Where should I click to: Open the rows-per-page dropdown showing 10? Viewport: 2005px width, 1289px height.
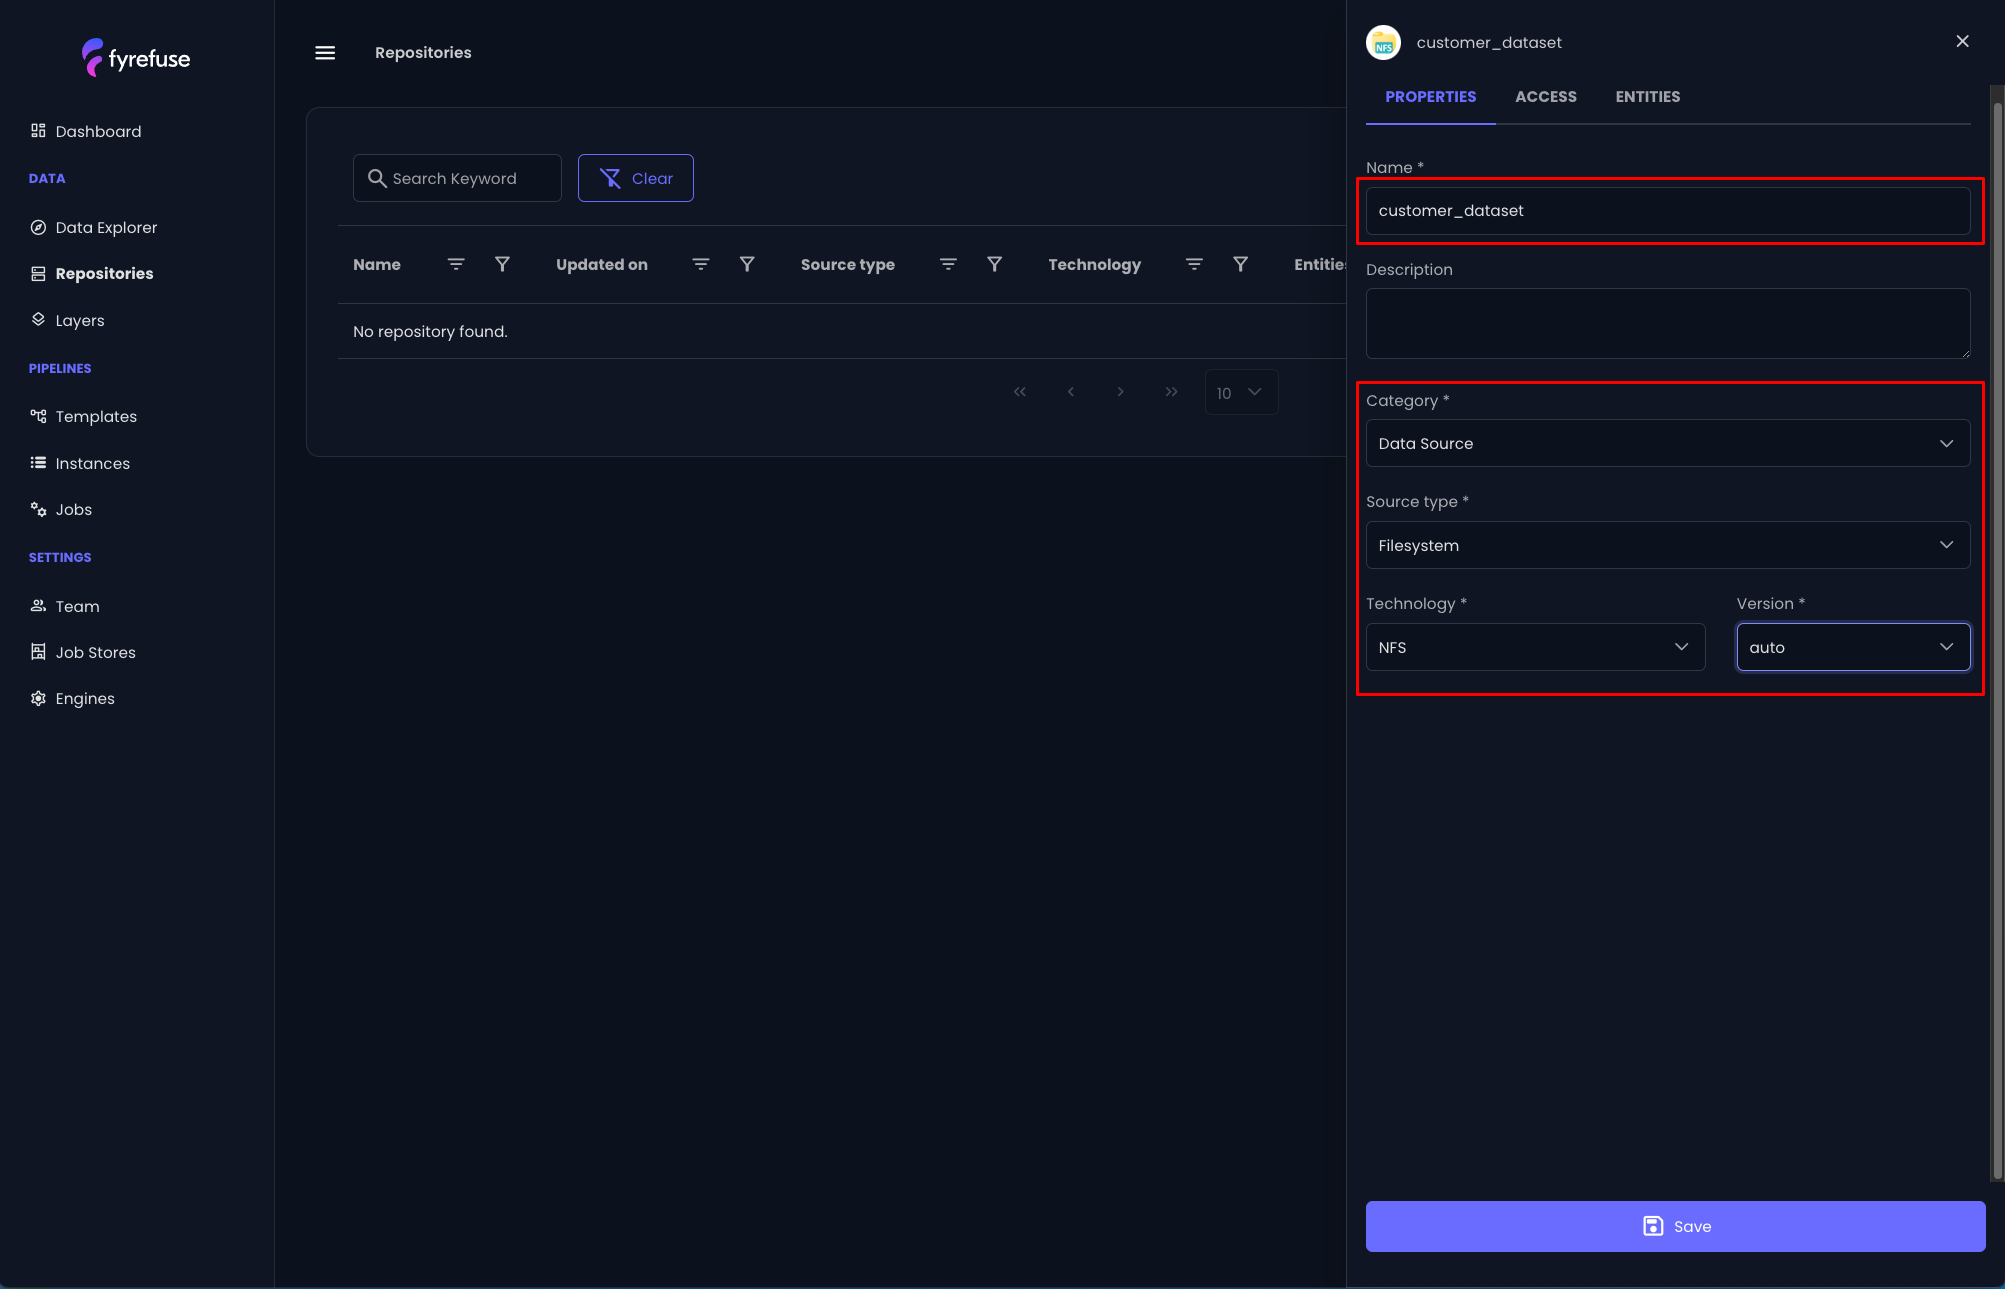click(x=1241, y=392)
